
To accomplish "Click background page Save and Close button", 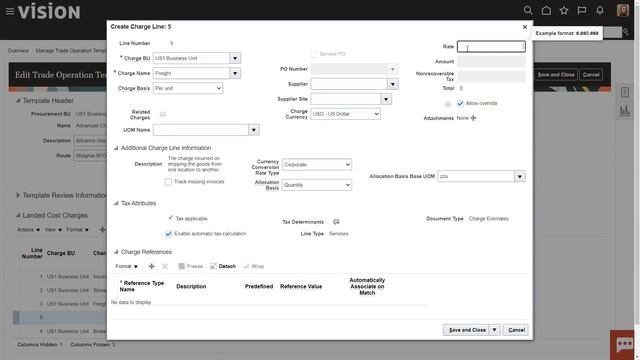I will (556, 75).
